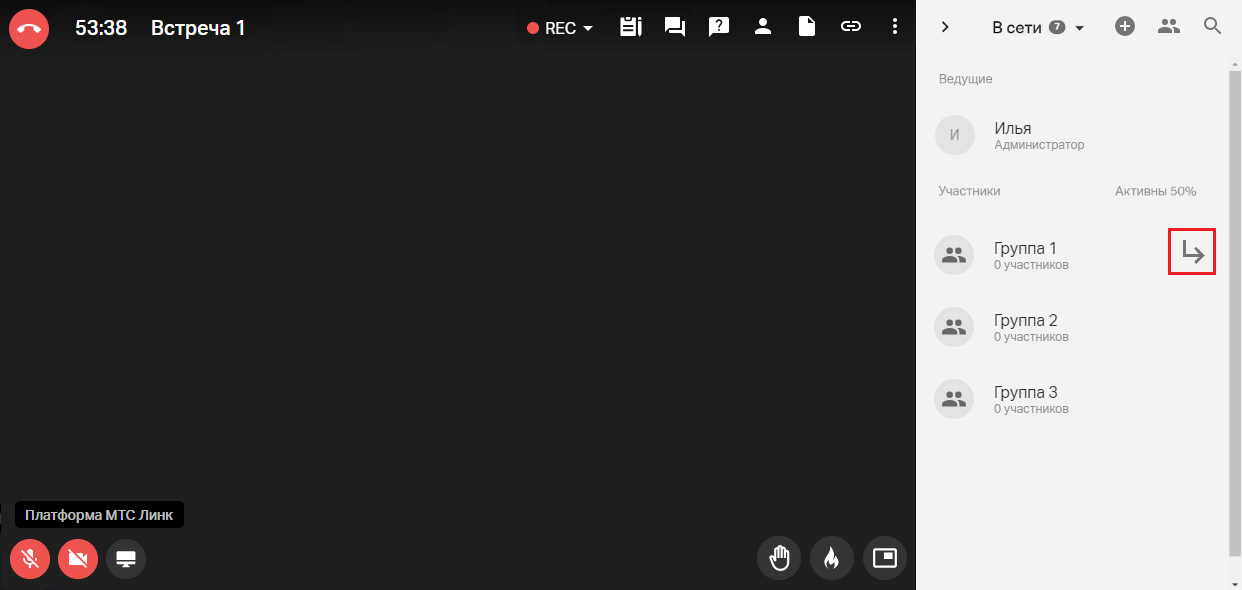Click the Группа 3 group avatar icon
This screenshot has width=1242, height=590.
point(954,399)
